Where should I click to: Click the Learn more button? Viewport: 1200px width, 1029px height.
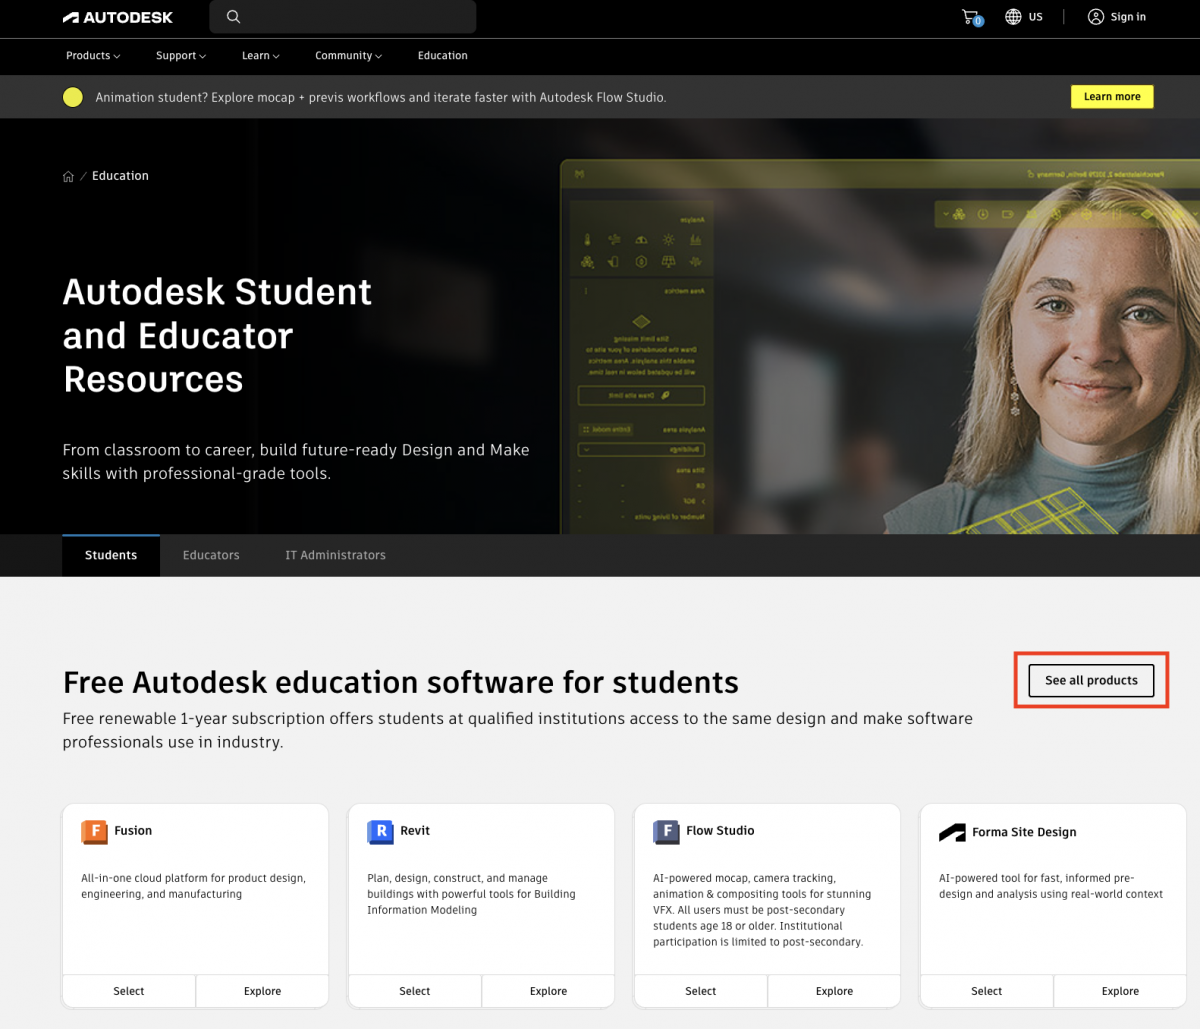1112,97
